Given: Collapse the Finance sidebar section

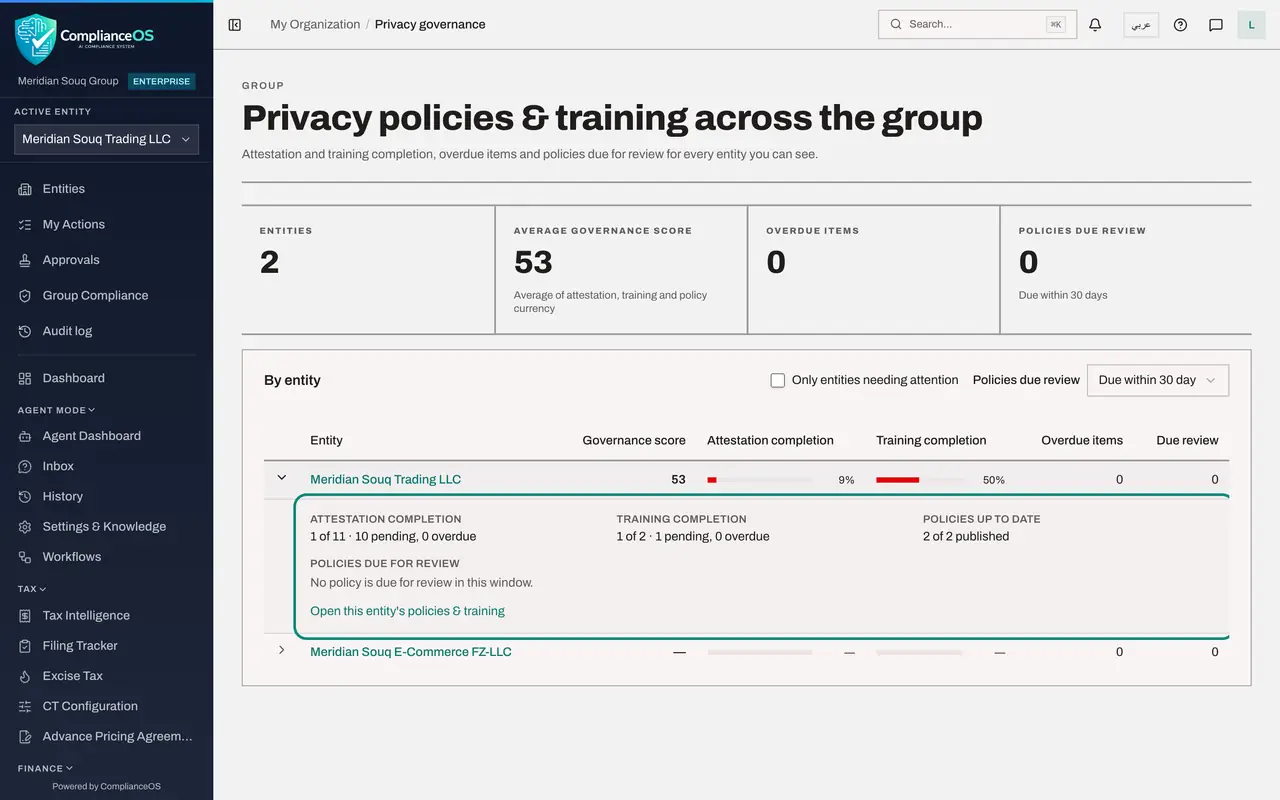Looking at the screenshot, I should [46, 768].
